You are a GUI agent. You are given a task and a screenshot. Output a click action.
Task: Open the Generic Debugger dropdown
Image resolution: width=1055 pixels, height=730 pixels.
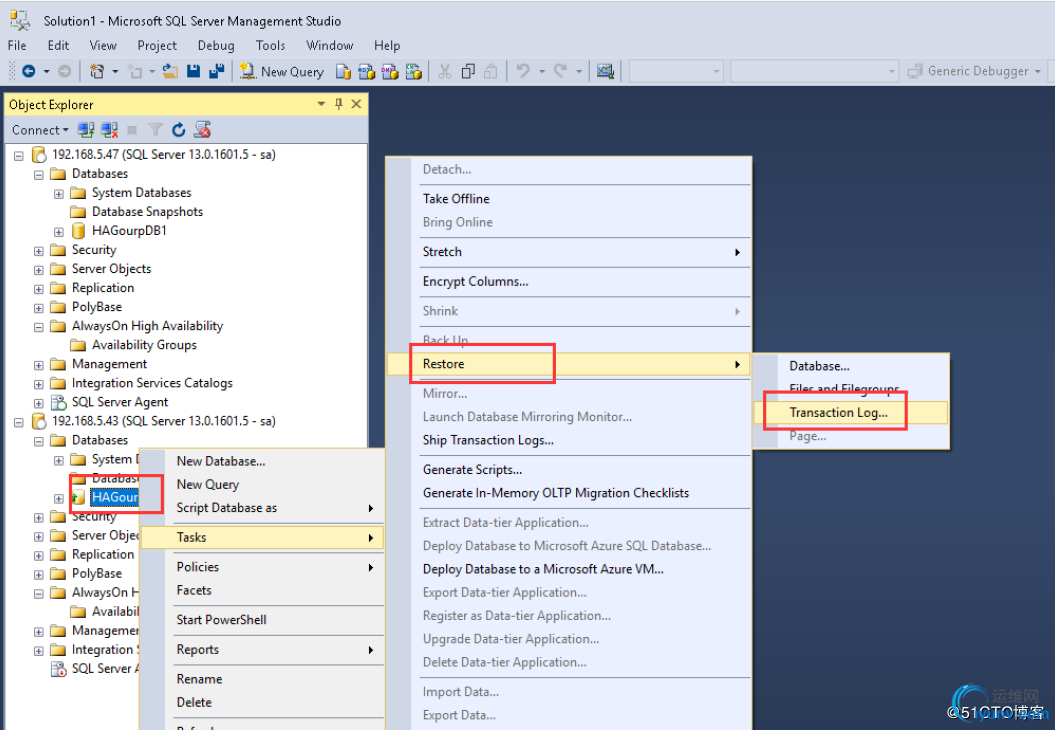(x=1038, y=71)
